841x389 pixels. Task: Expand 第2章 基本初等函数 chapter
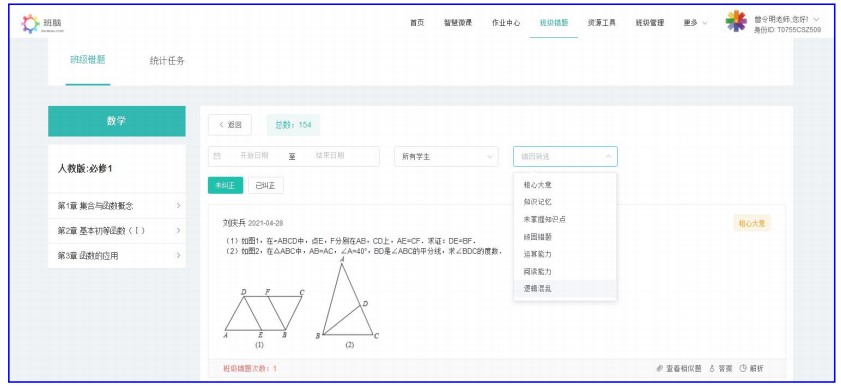point(117,231)
